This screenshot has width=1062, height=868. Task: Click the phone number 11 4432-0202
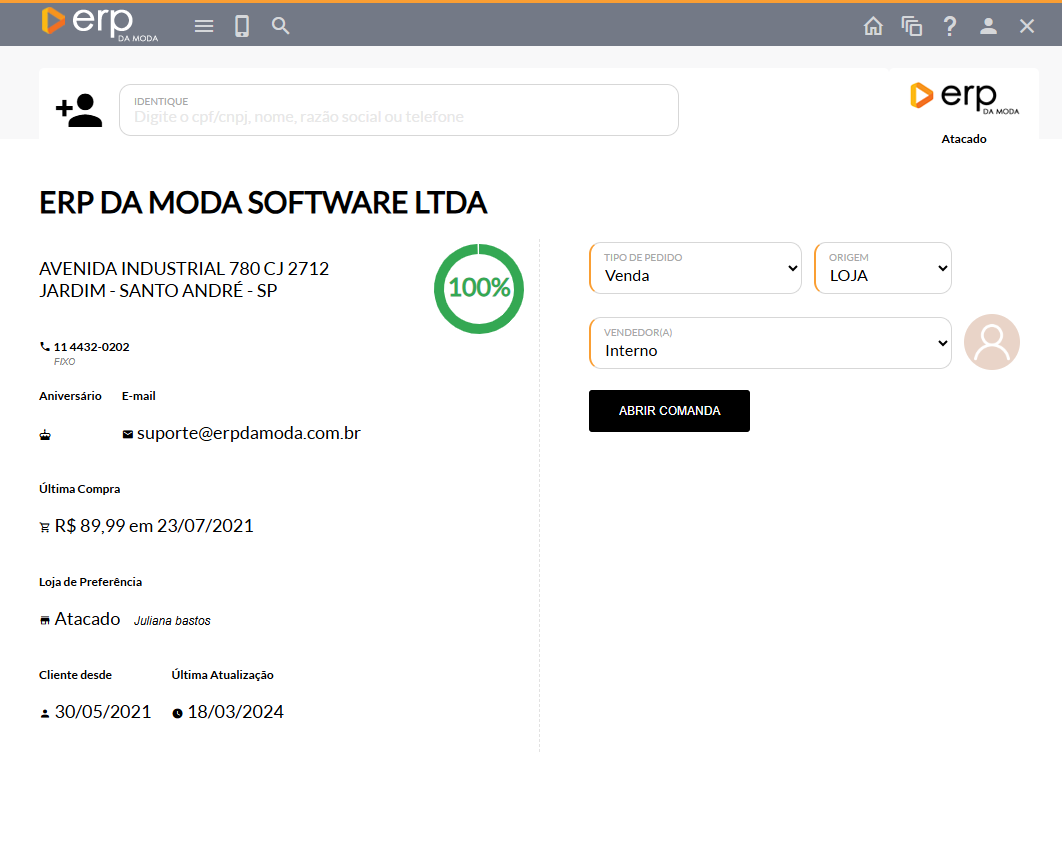tap(91, 347)
